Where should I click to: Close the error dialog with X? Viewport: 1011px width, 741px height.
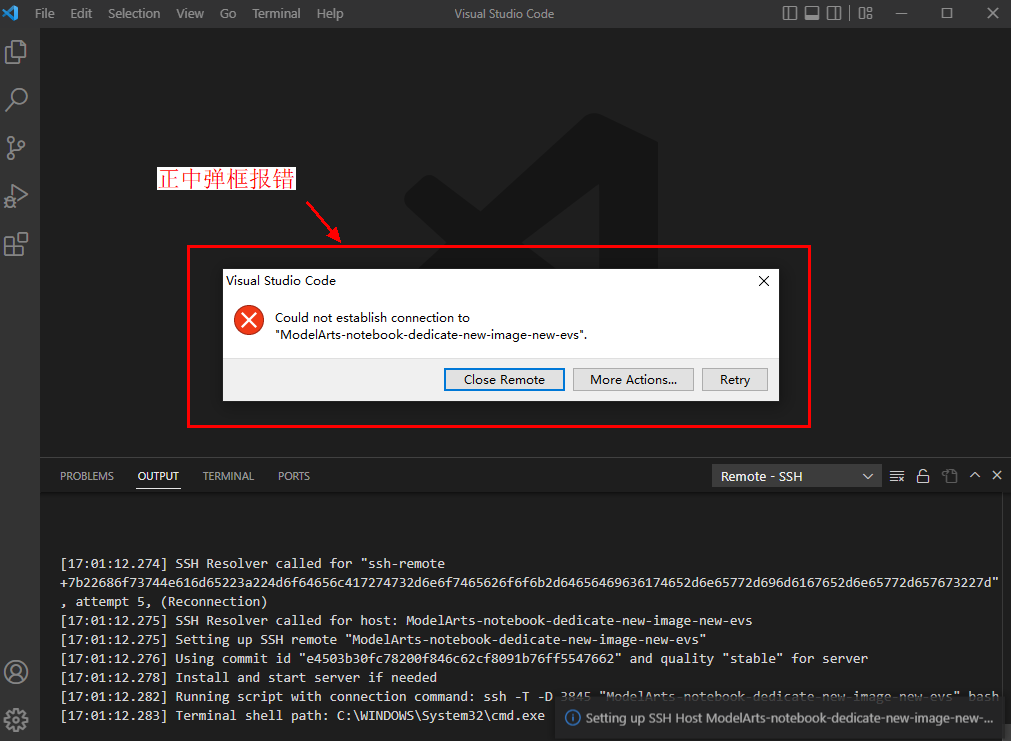pyautogui.click(x=764, y=281)
